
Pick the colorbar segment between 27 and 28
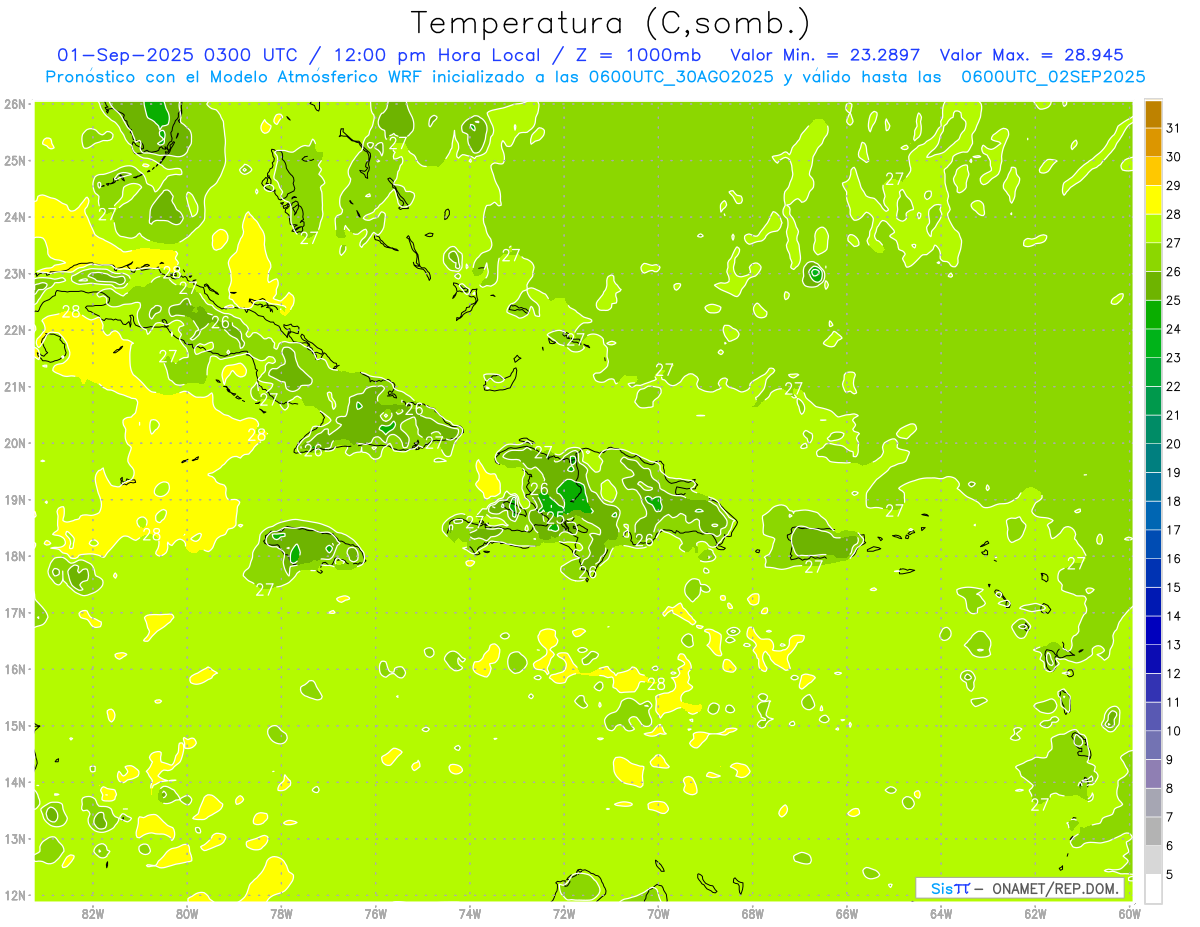pyautogui.click(x=1153, y=228)
